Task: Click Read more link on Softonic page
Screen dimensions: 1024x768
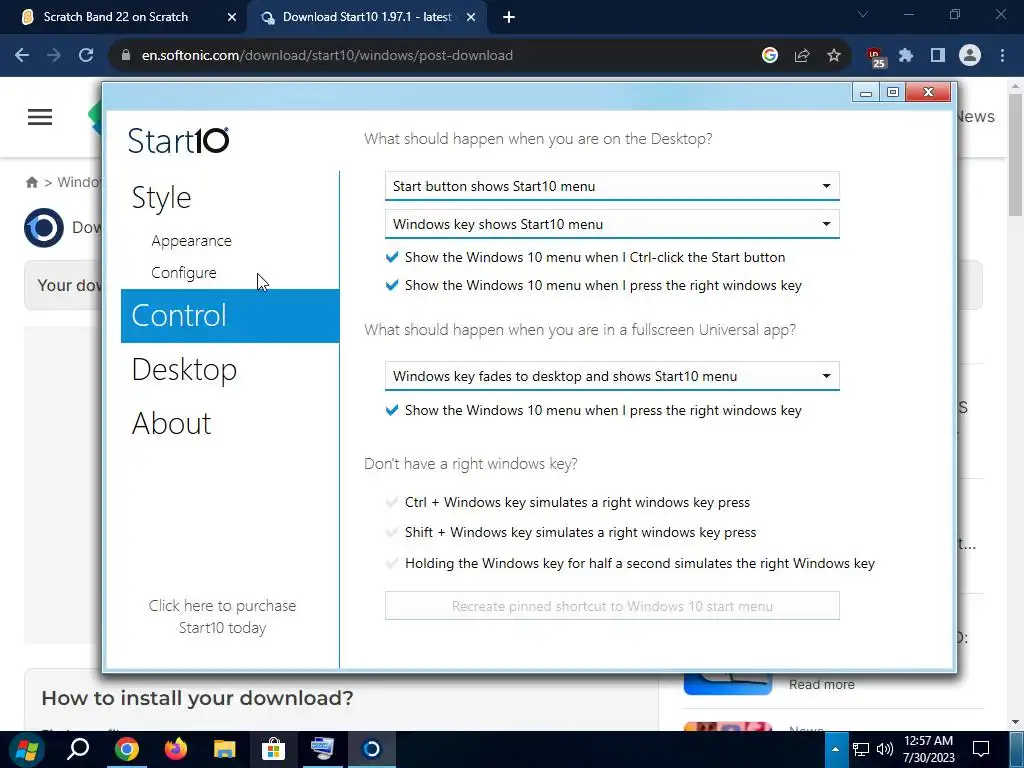Action: point(822,684)
